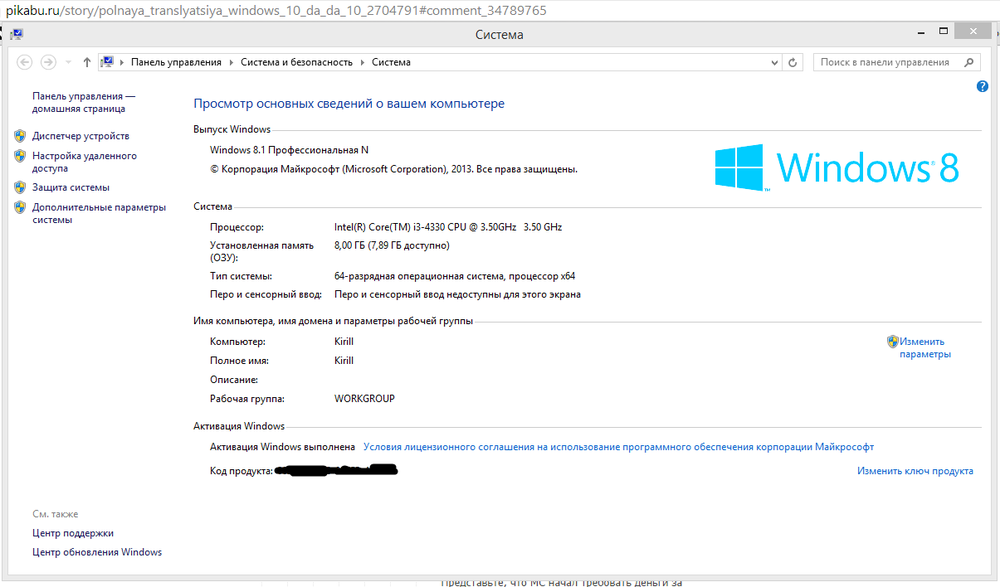Expand the address bar history dropdown

pos(775,62)
